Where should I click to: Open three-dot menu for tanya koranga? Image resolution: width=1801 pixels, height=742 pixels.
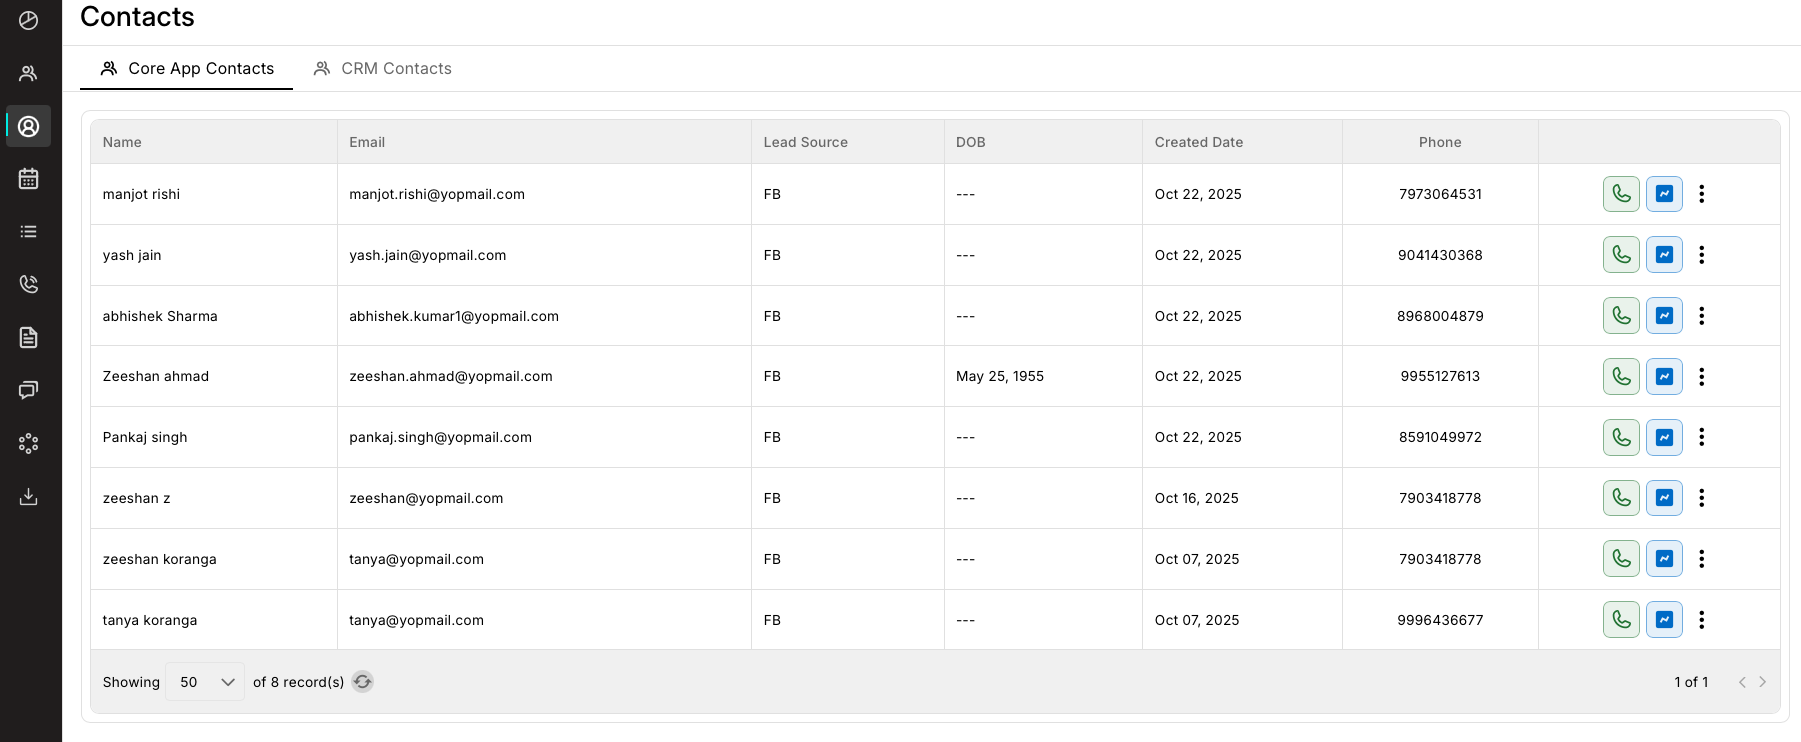(1701, 620)
